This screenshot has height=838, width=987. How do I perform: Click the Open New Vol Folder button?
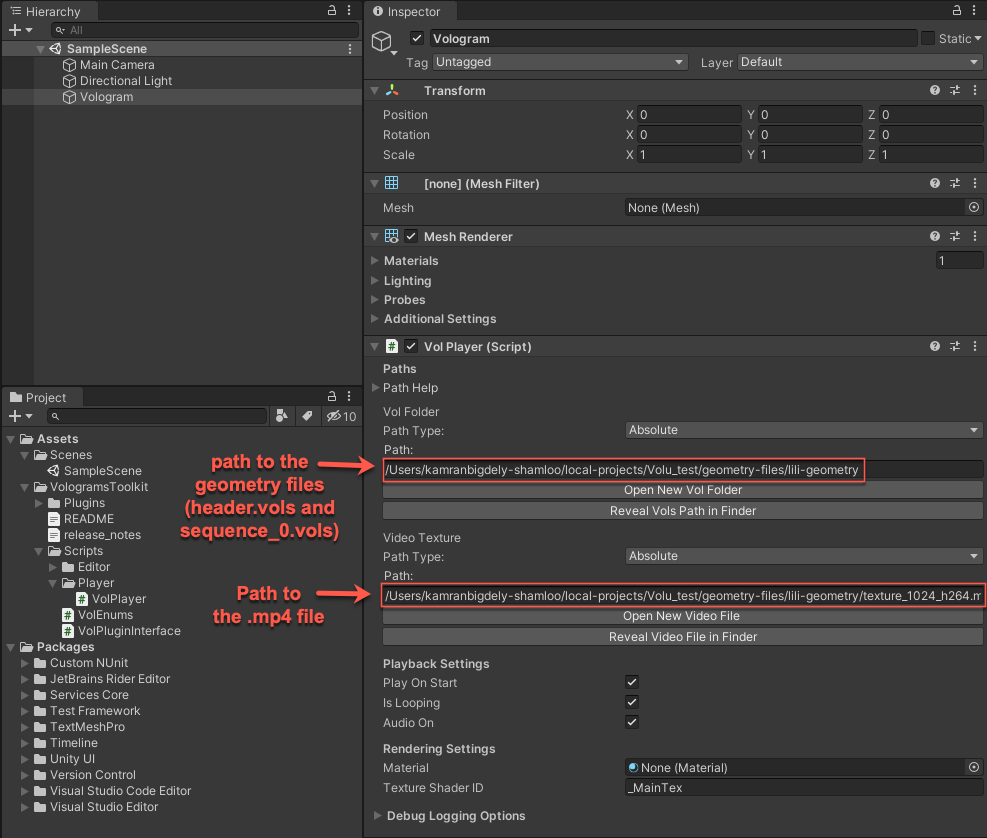682,490
